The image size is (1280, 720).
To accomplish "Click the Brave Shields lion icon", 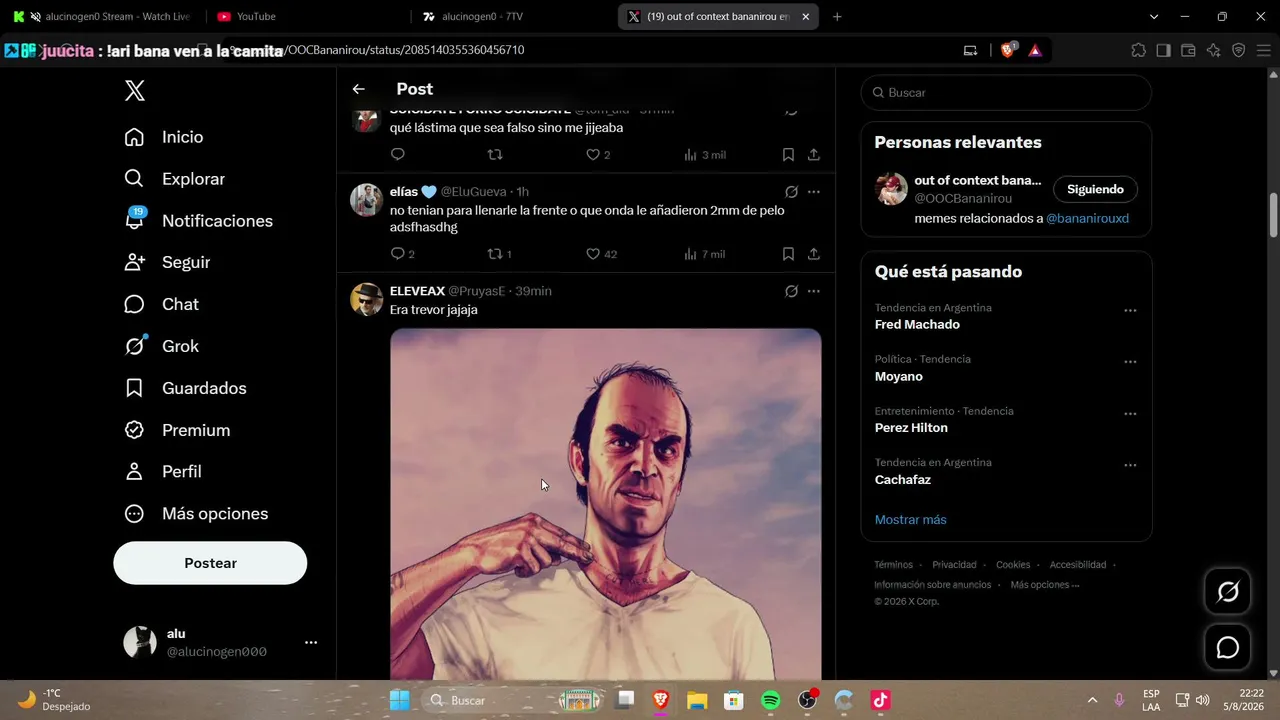I will point(1007,50).
